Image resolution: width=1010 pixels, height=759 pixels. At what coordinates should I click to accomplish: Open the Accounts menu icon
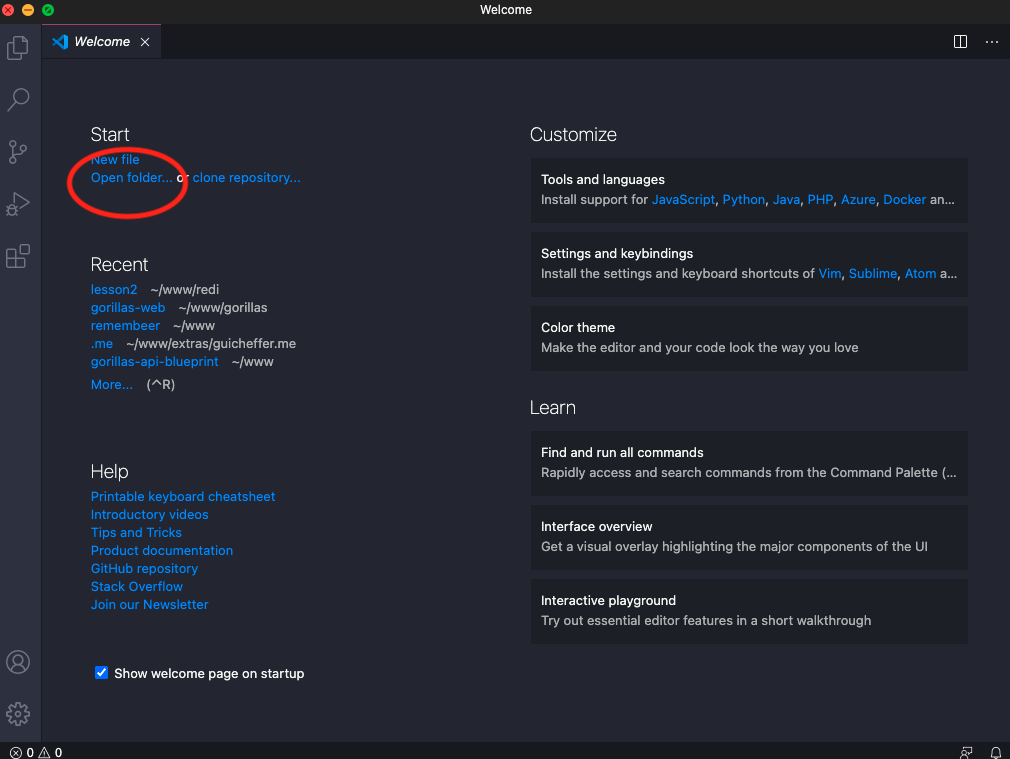(x=18, y=662)
